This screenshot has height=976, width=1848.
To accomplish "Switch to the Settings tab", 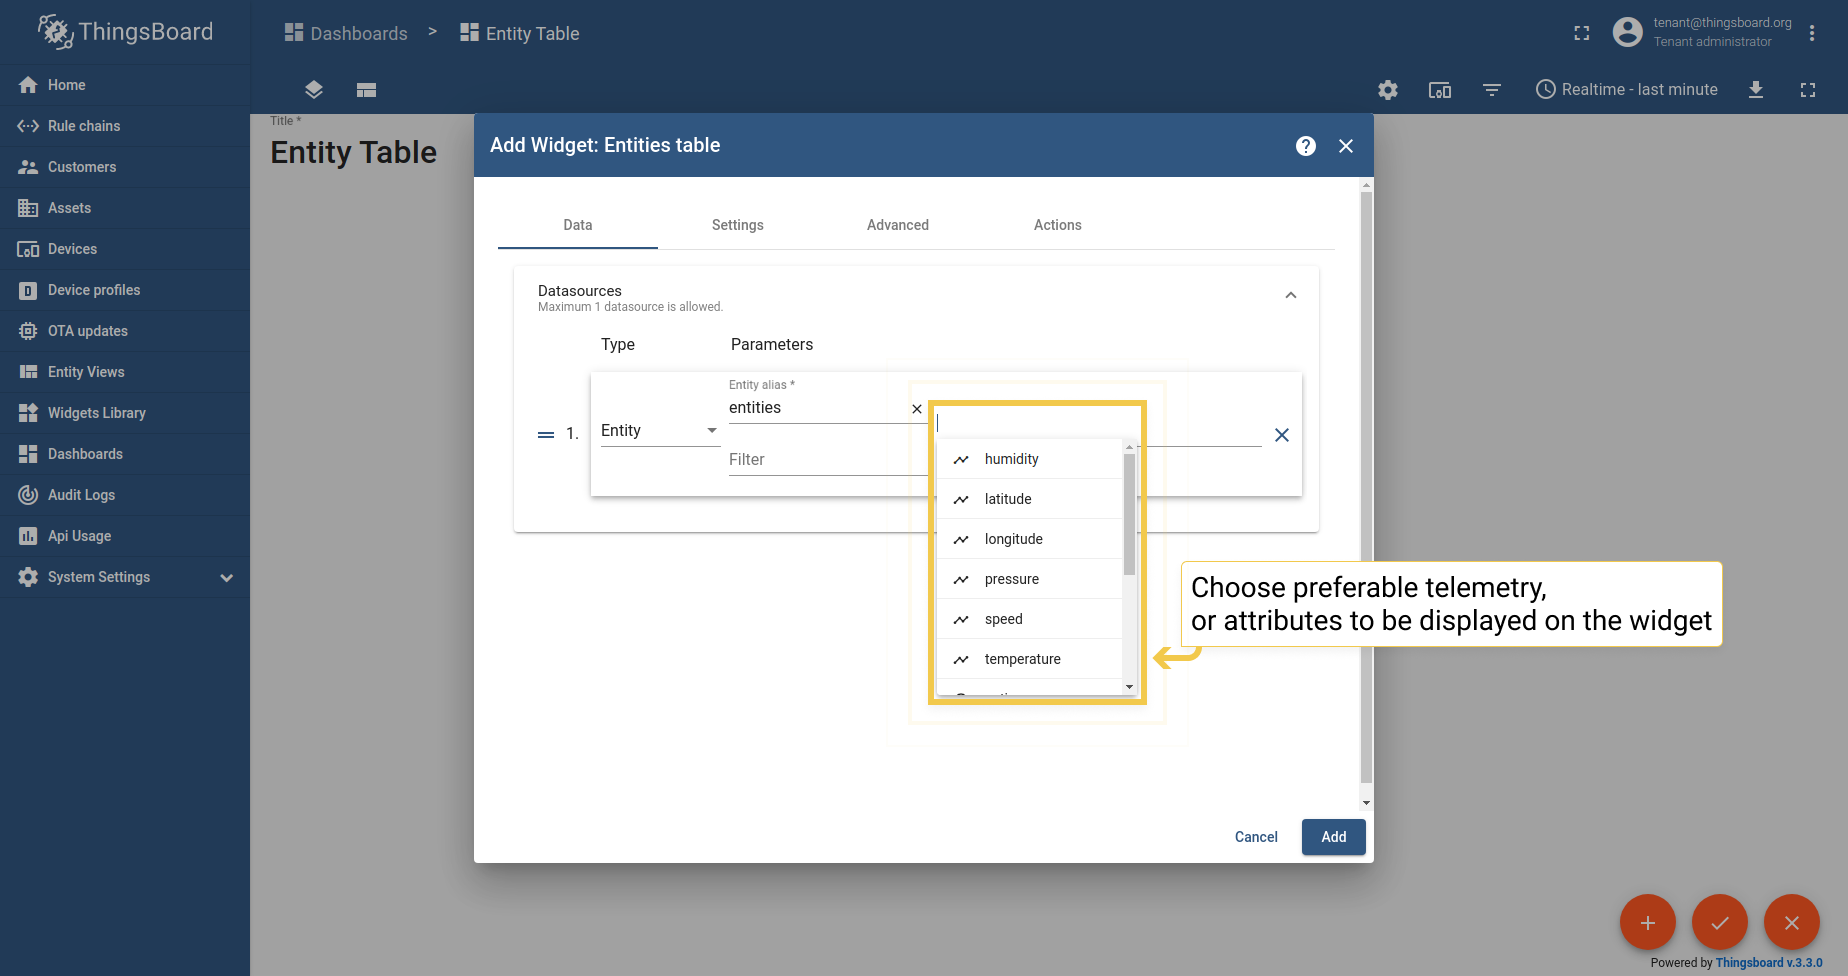I will 737,225.
